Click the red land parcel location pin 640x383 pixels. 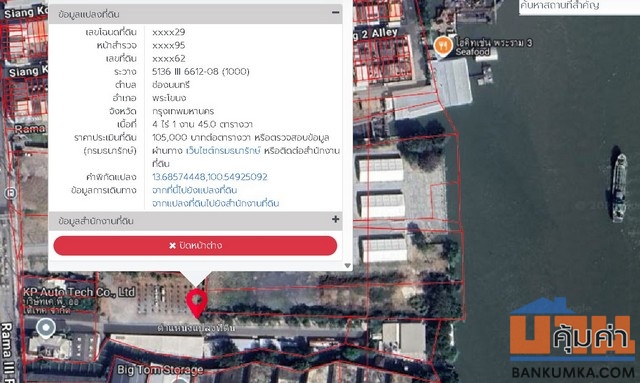pyautogui.click(x=197, y=303)
